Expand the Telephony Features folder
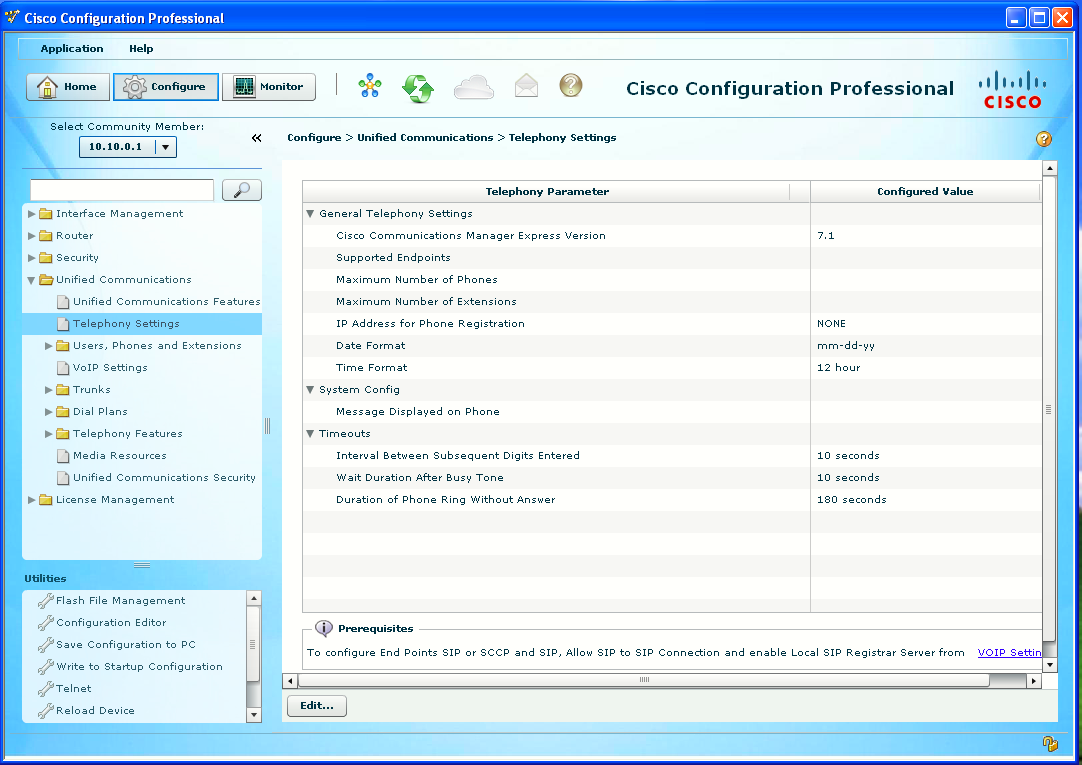The height and width of the screenshot is (765, 1082). point(48,434)
